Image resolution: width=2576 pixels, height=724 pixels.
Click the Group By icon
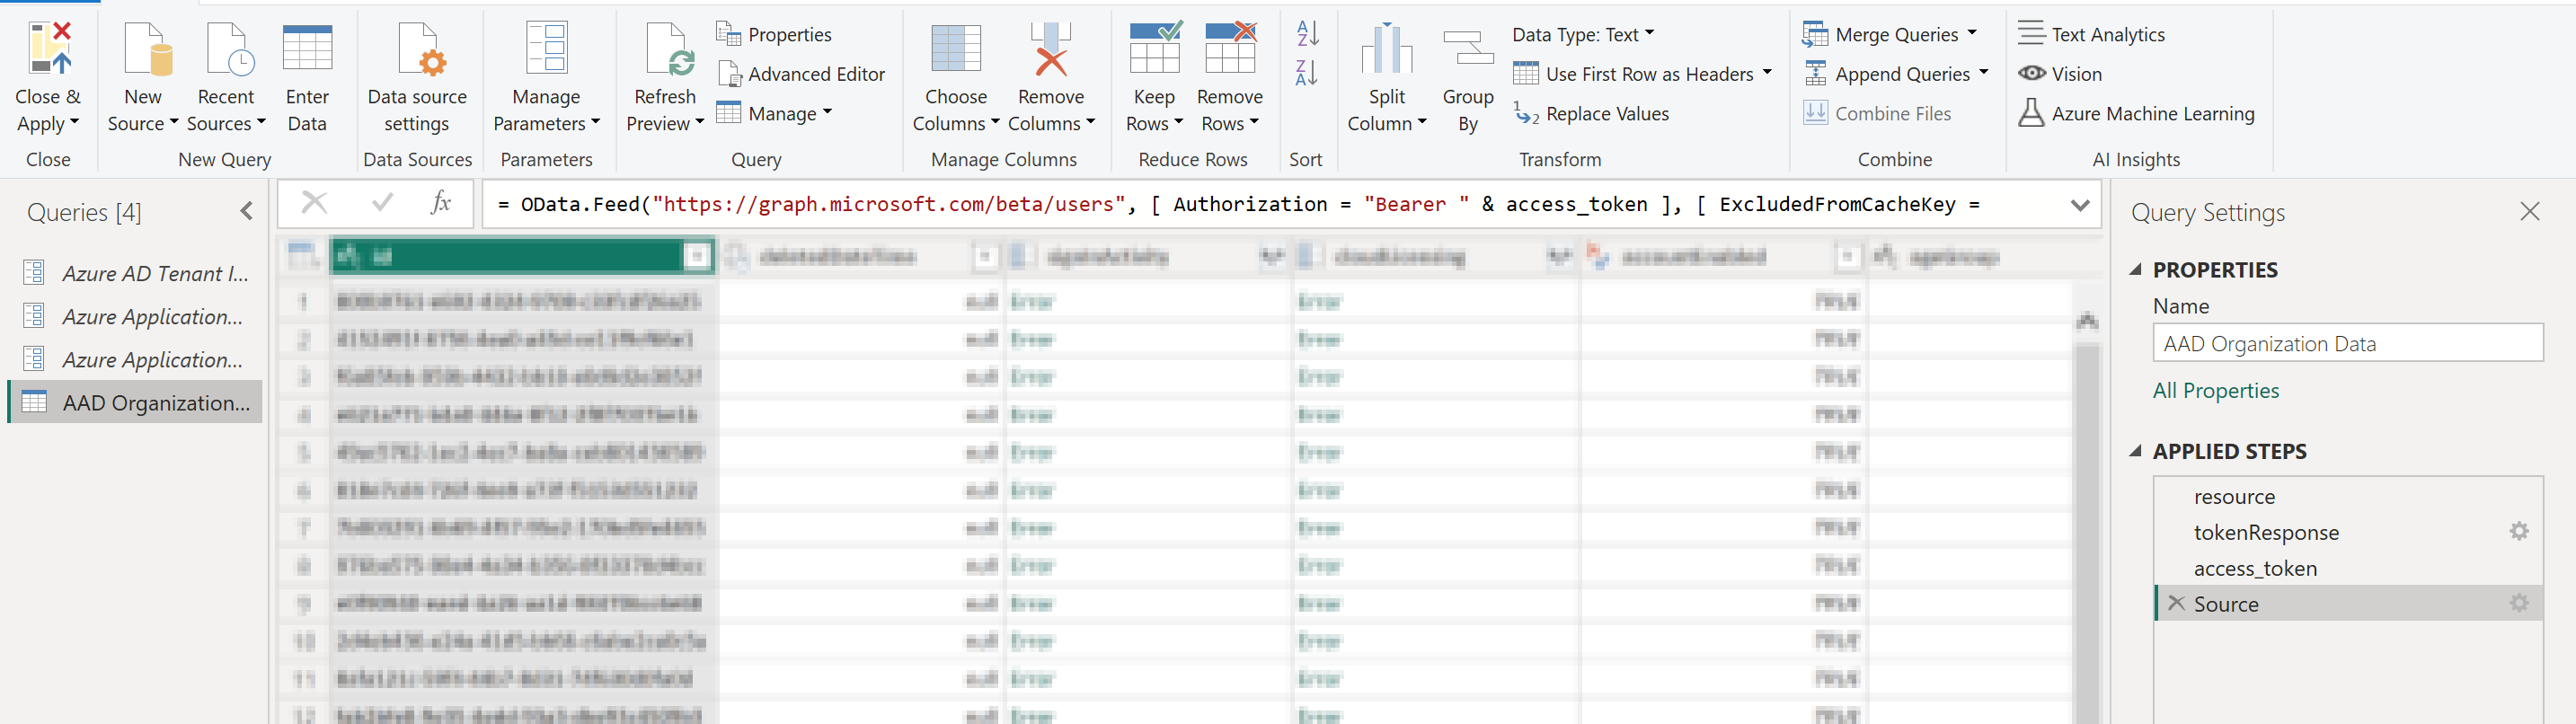(x=1467, y=50)
